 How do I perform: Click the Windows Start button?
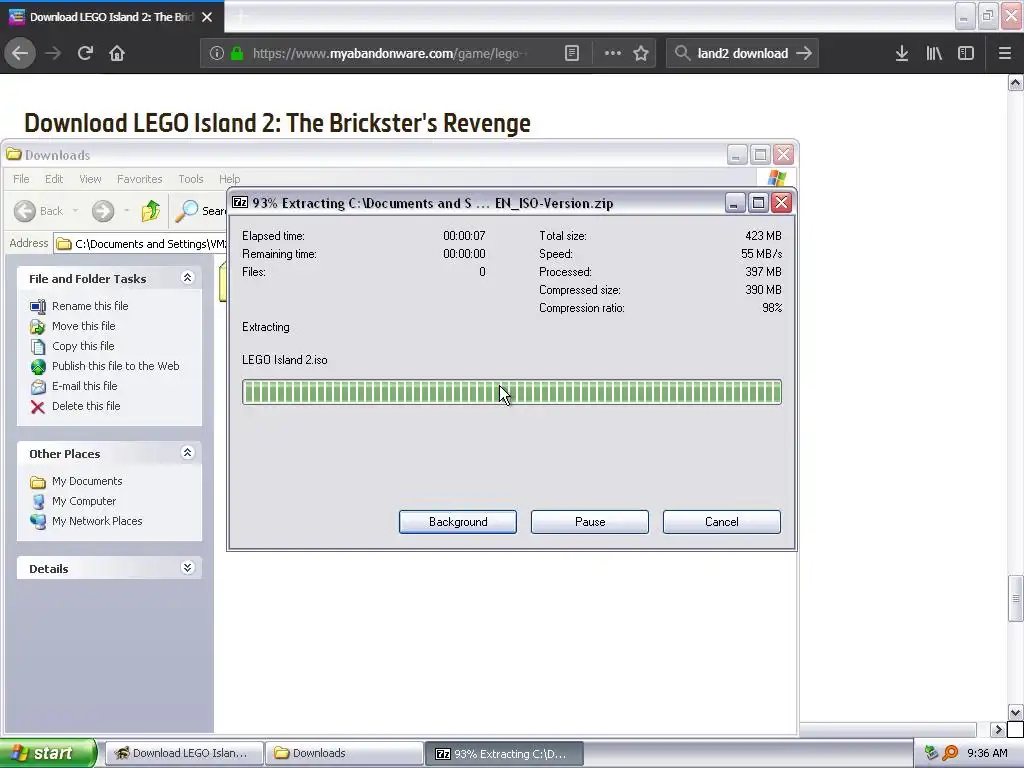(48, 753)
